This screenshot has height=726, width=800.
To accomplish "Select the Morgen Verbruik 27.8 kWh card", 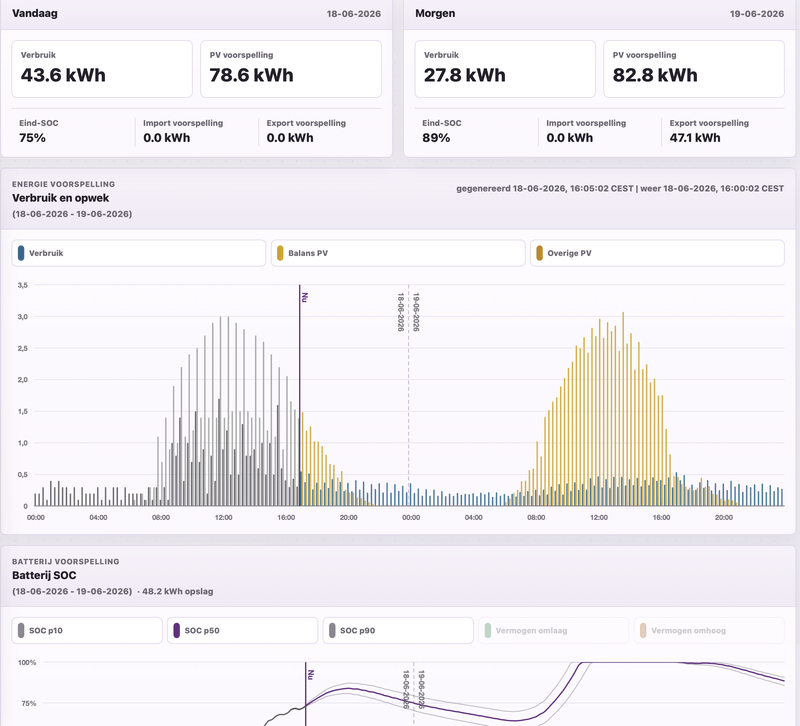I will coord(505,69).
